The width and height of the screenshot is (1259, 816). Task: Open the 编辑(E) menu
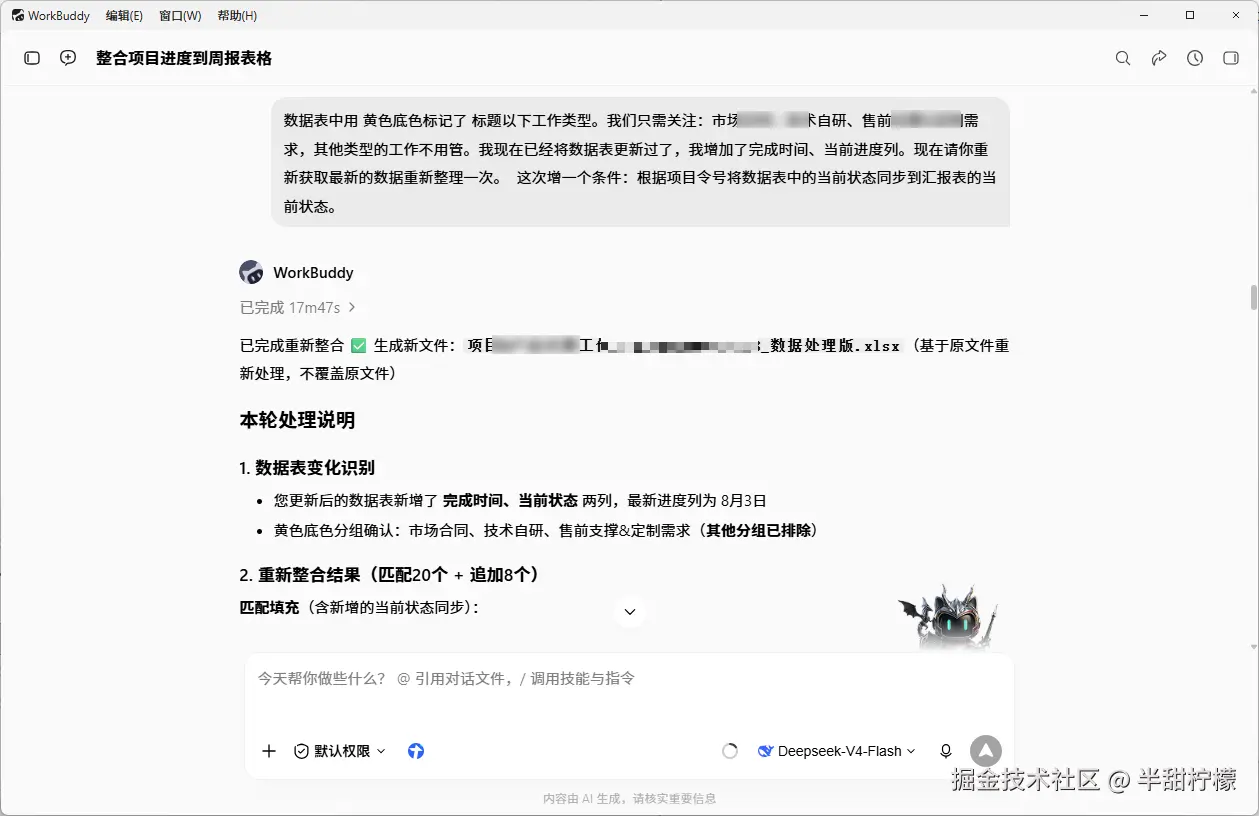(124, 15)
